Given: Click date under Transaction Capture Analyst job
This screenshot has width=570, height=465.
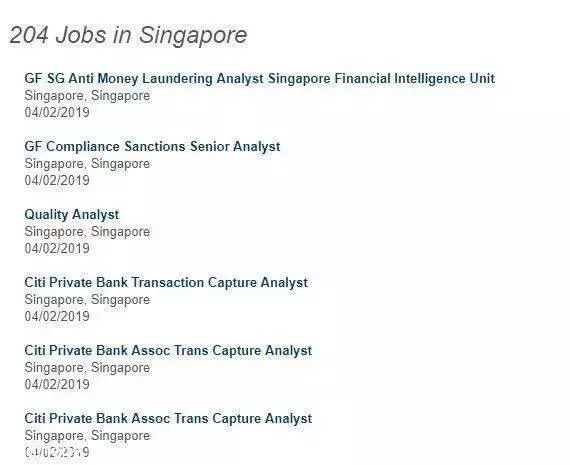Looking at the screenshot, I should (57, 316).
